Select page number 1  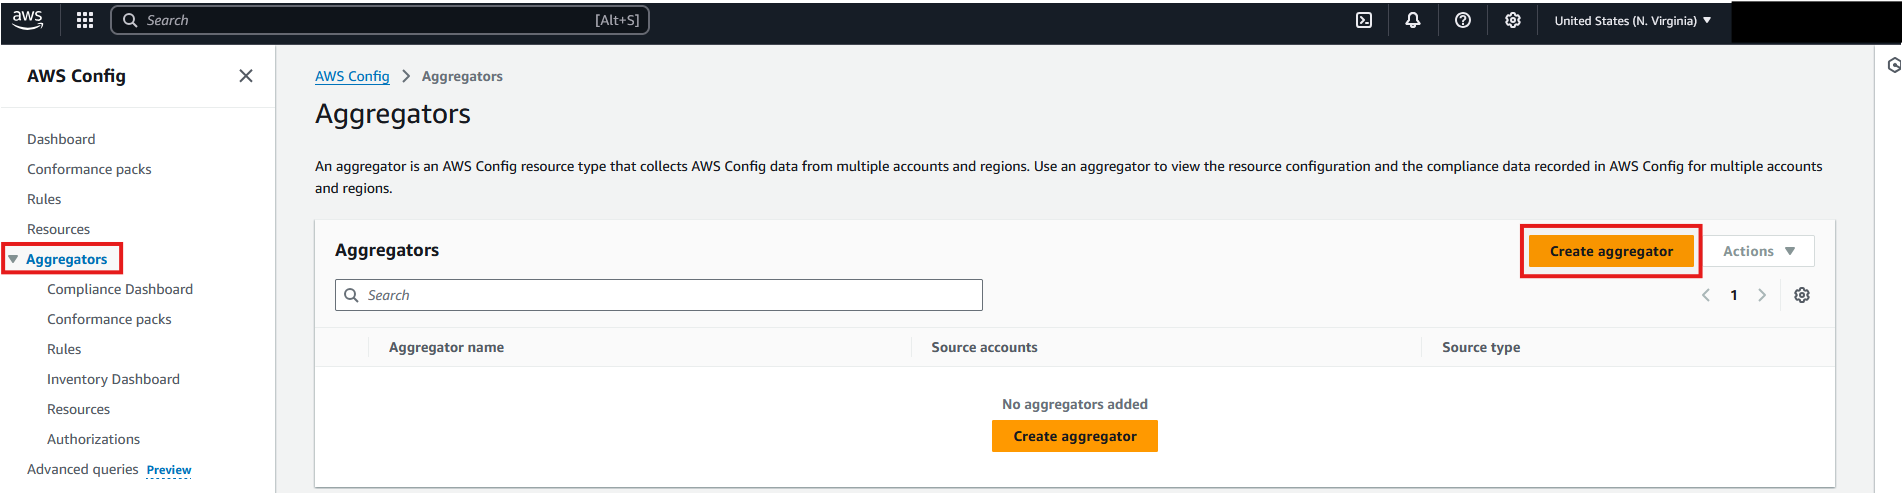(x=1734, y=295)
